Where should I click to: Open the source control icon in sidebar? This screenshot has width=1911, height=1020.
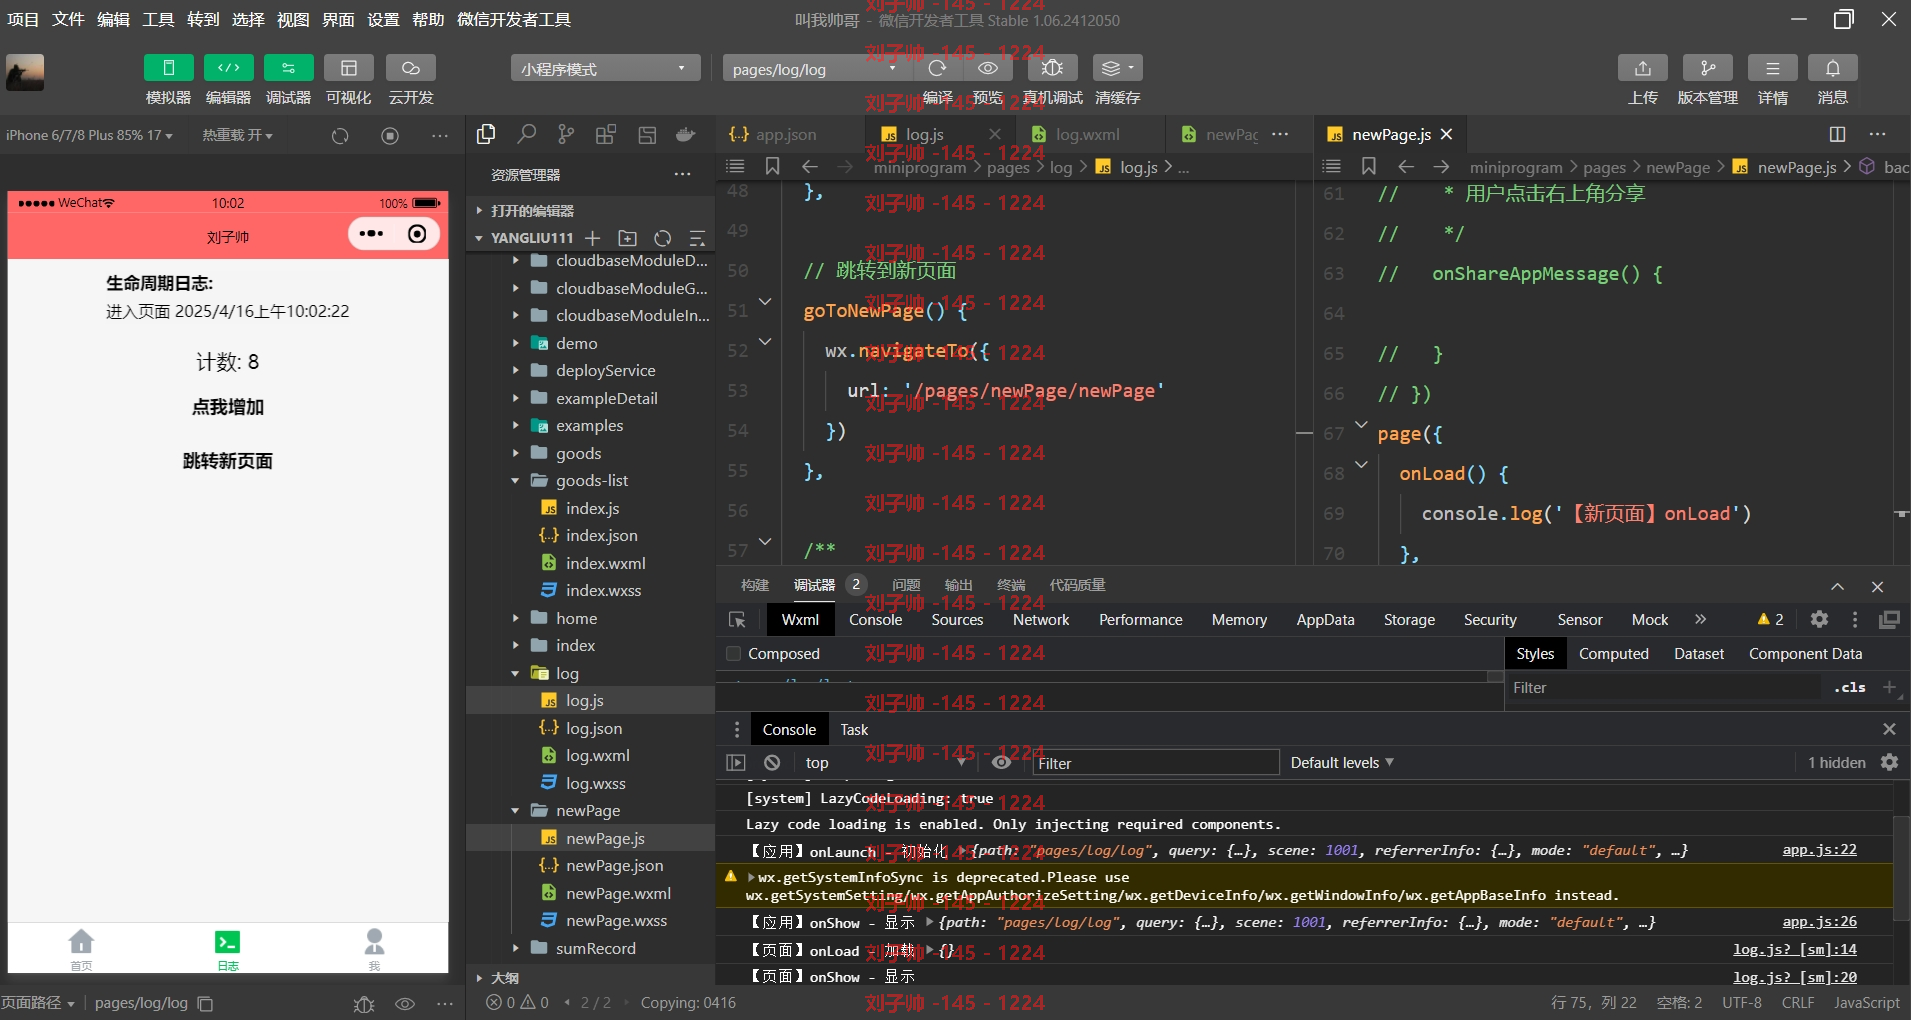pyautogui.click(x=566, y=134)
